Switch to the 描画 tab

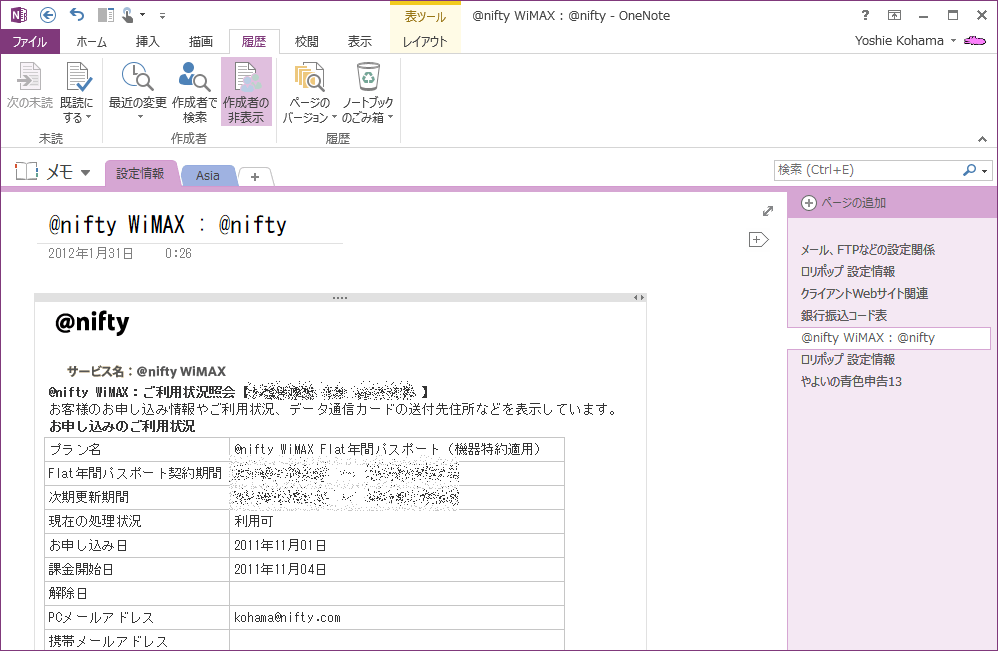200,41
